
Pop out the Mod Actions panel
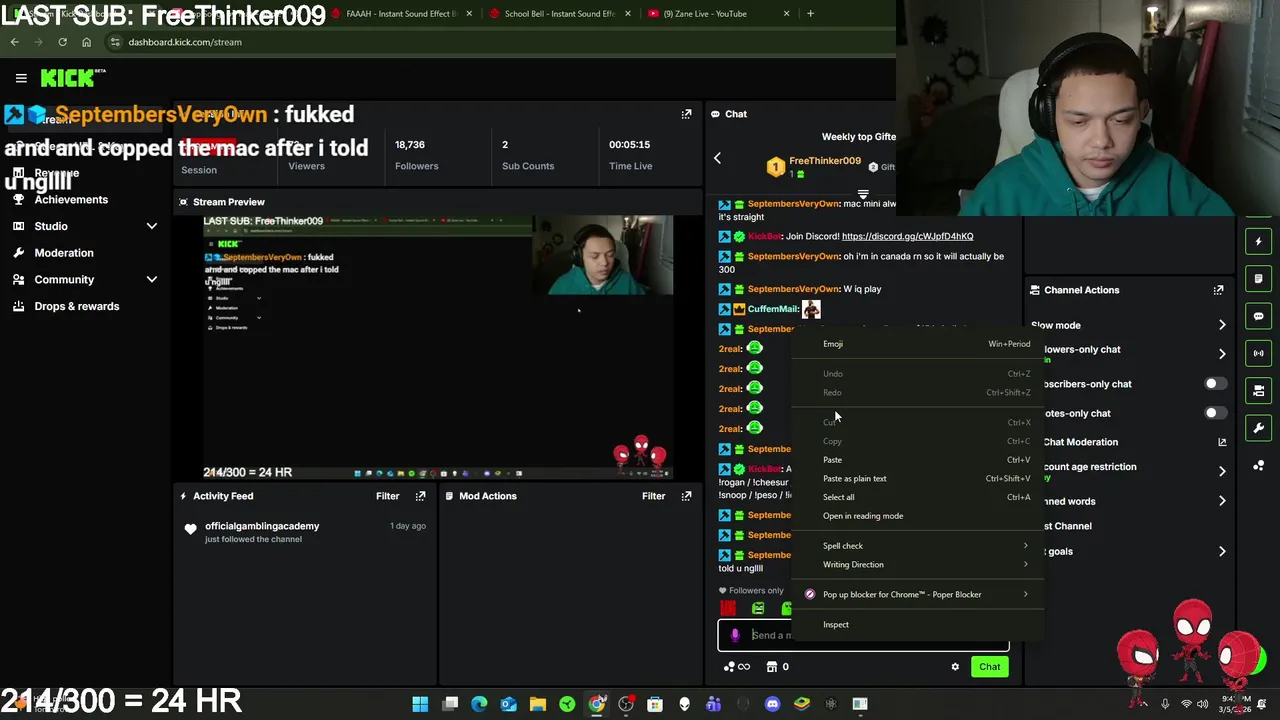click(686, 496)
